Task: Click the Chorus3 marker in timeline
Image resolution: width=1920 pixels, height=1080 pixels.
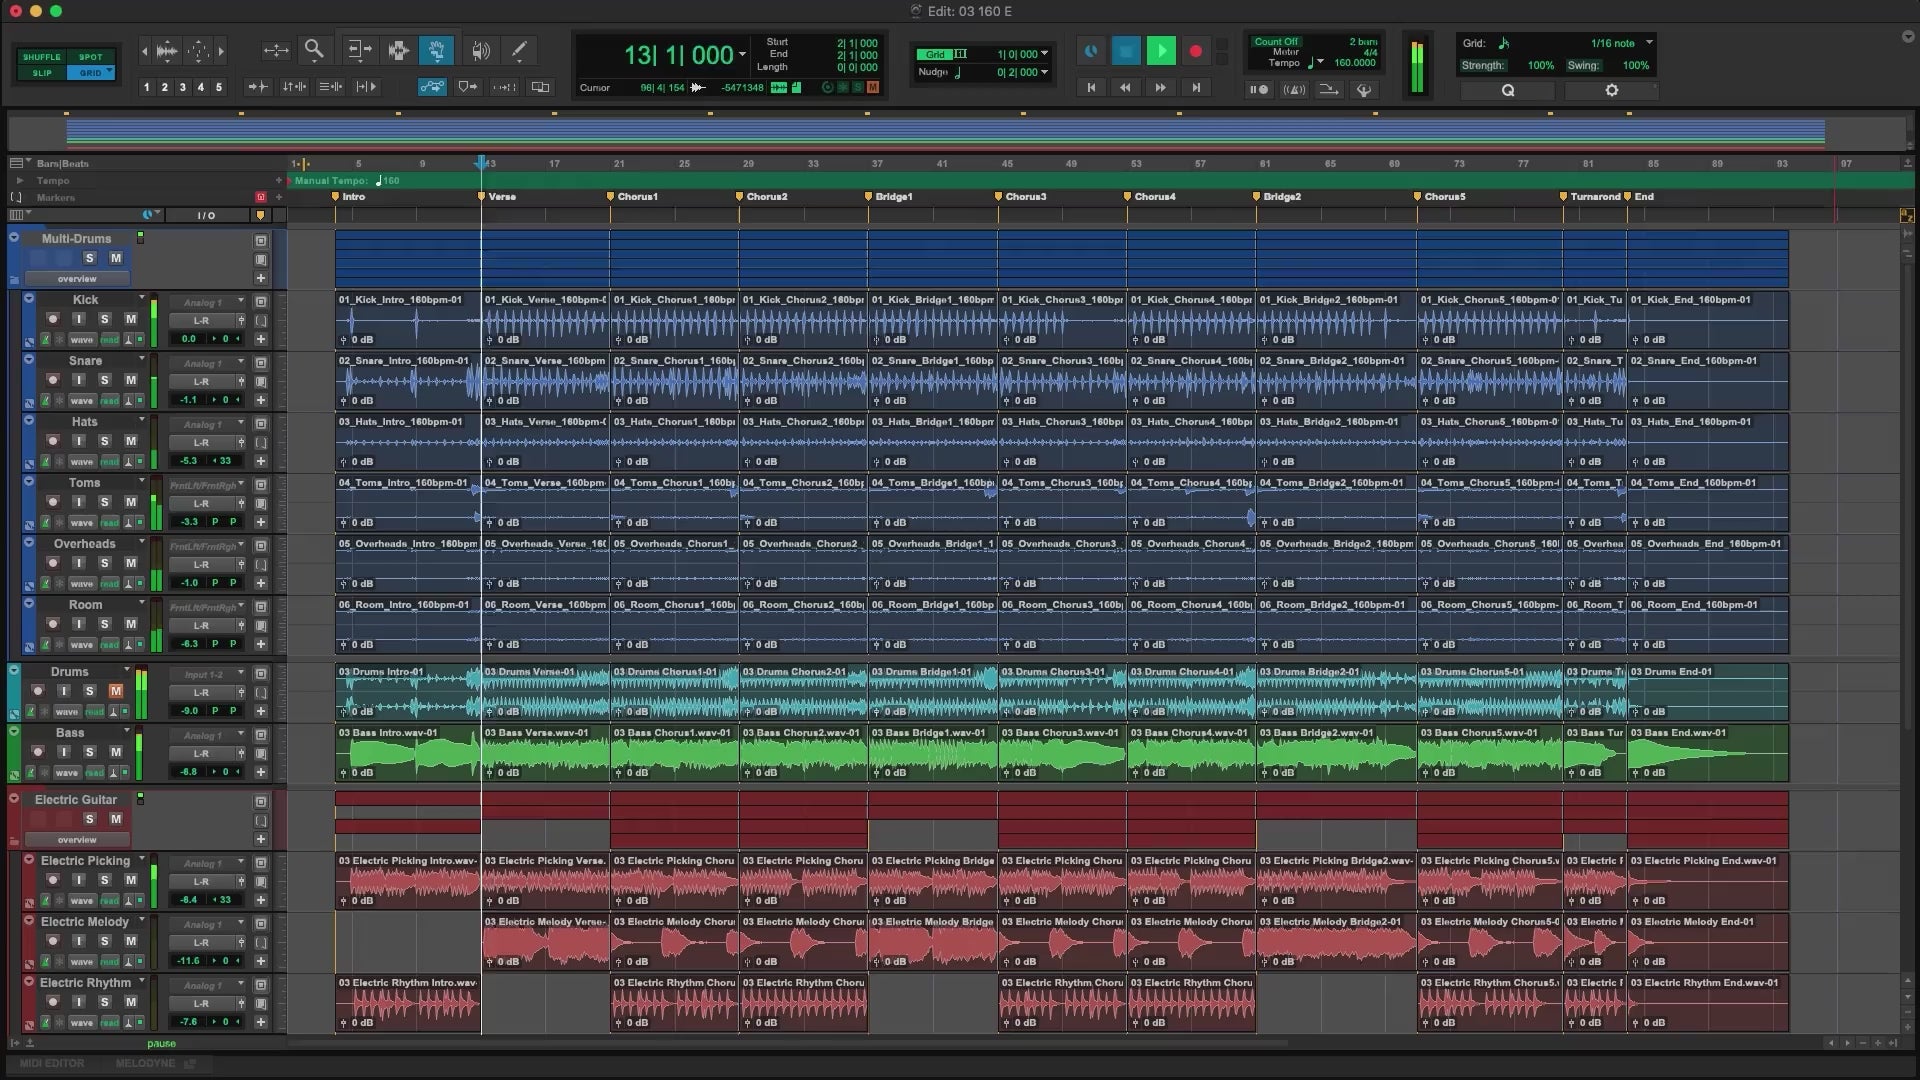Action: [x=1020, y=197]
